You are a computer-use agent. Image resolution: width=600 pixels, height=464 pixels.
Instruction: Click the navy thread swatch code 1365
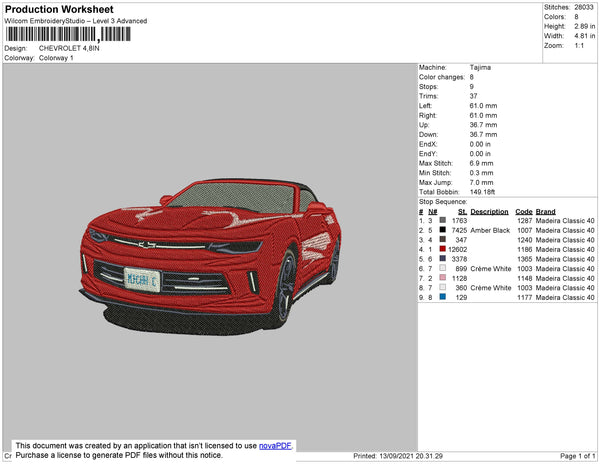pyautogui.click(x=442, y=259)
